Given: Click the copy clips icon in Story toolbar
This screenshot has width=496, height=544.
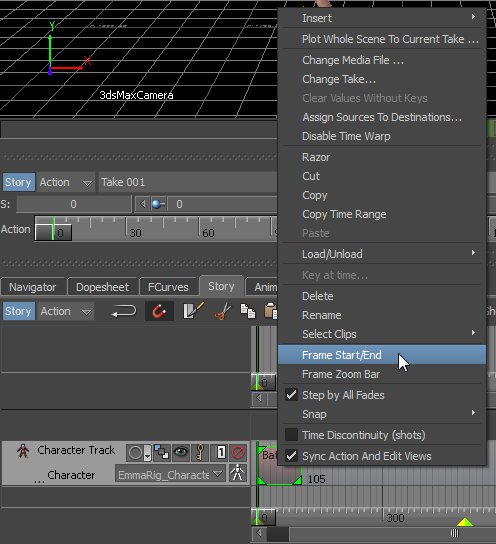Looking at the screenshot, I should (x=248, y=311).
